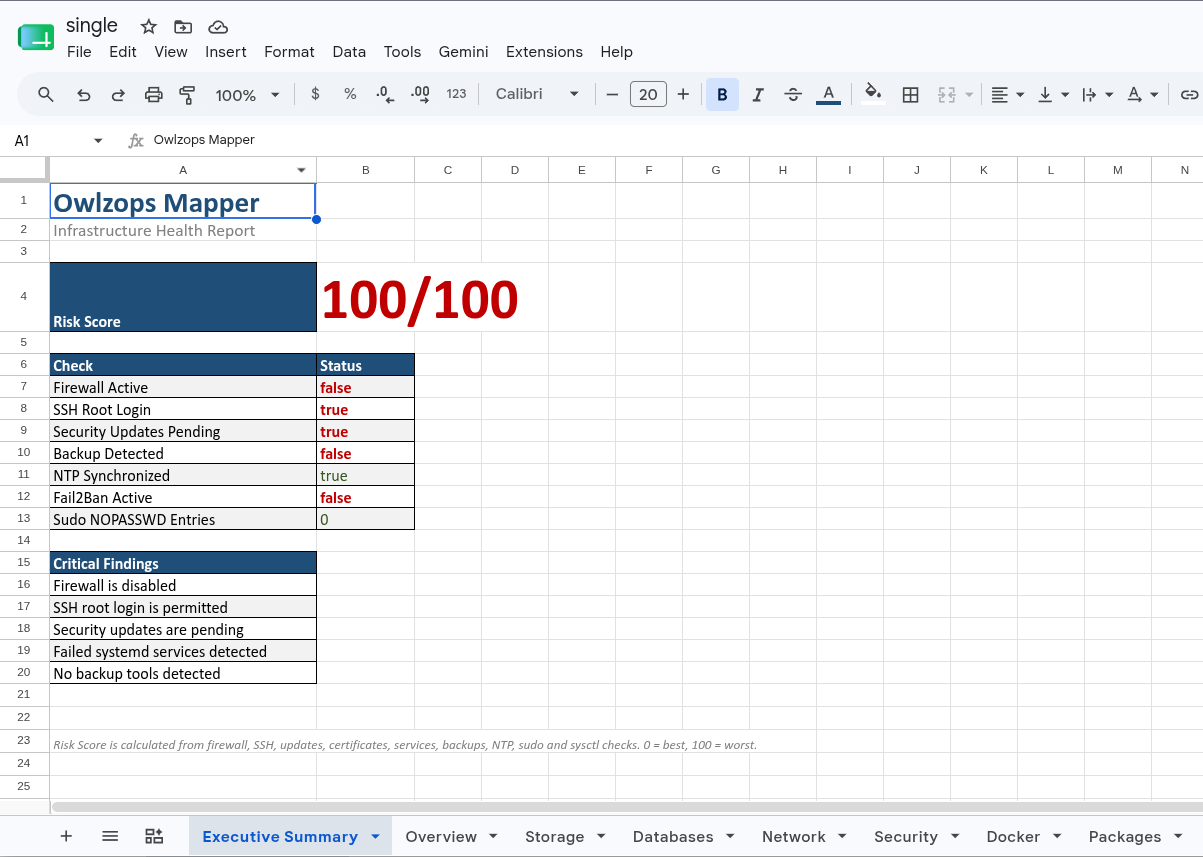Select the 'Firewall Active' cell
Image resolution: width=1203 pixels, height=857 pixels.
(x=183, y=387)
